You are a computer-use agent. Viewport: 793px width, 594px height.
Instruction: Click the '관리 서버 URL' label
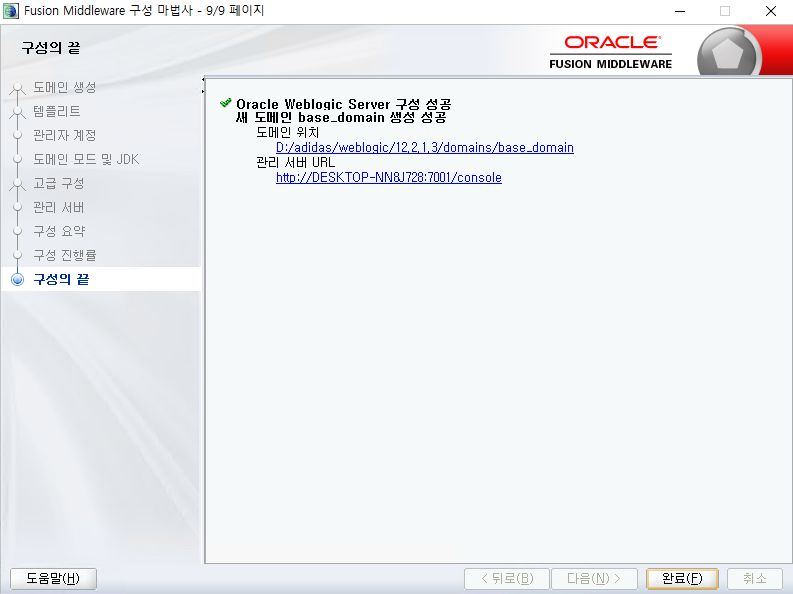click(x=295, y=162)
